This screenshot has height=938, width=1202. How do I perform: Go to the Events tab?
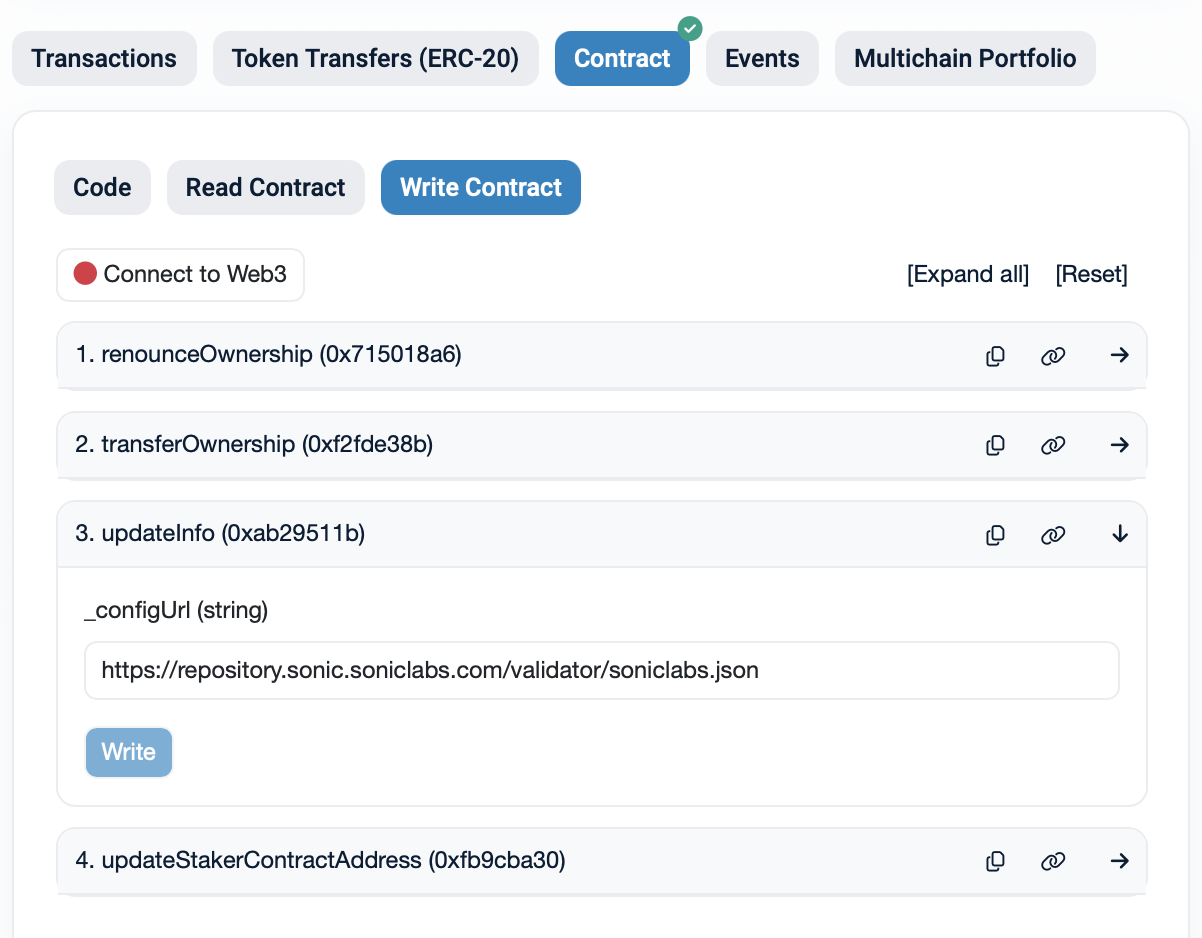click(x=762, y=59)
